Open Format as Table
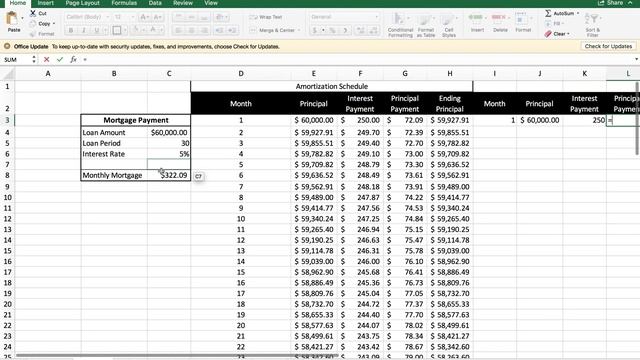The width and height of the screenshot is (640, 360). click(x=426, y=25)
